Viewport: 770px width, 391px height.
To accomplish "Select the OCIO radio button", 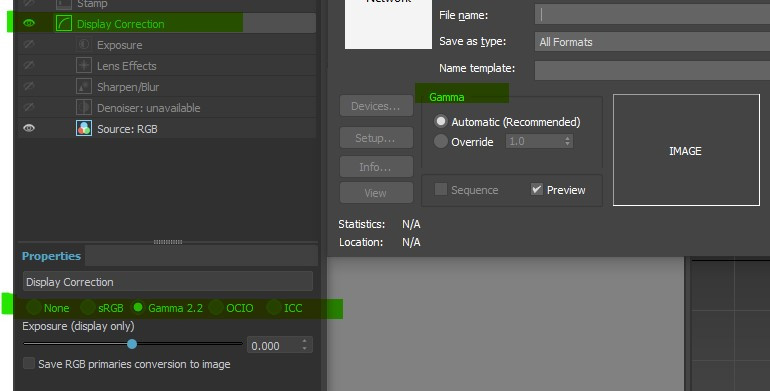I will [x=216, y=307].
